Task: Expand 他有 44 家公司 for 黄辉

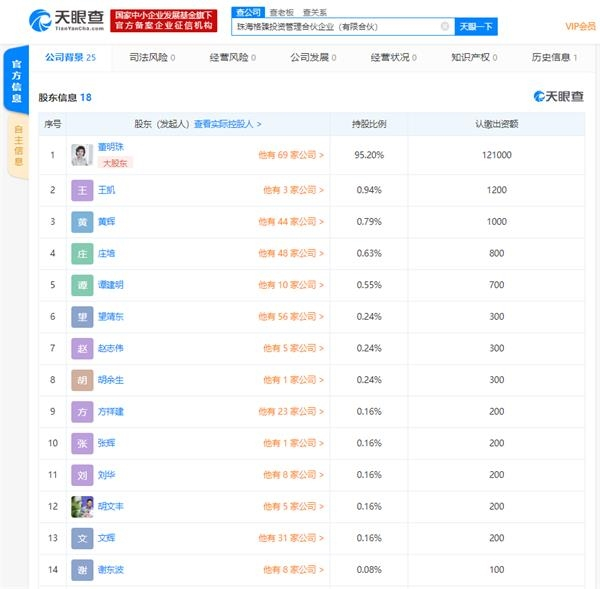Action: coord(293,221)
